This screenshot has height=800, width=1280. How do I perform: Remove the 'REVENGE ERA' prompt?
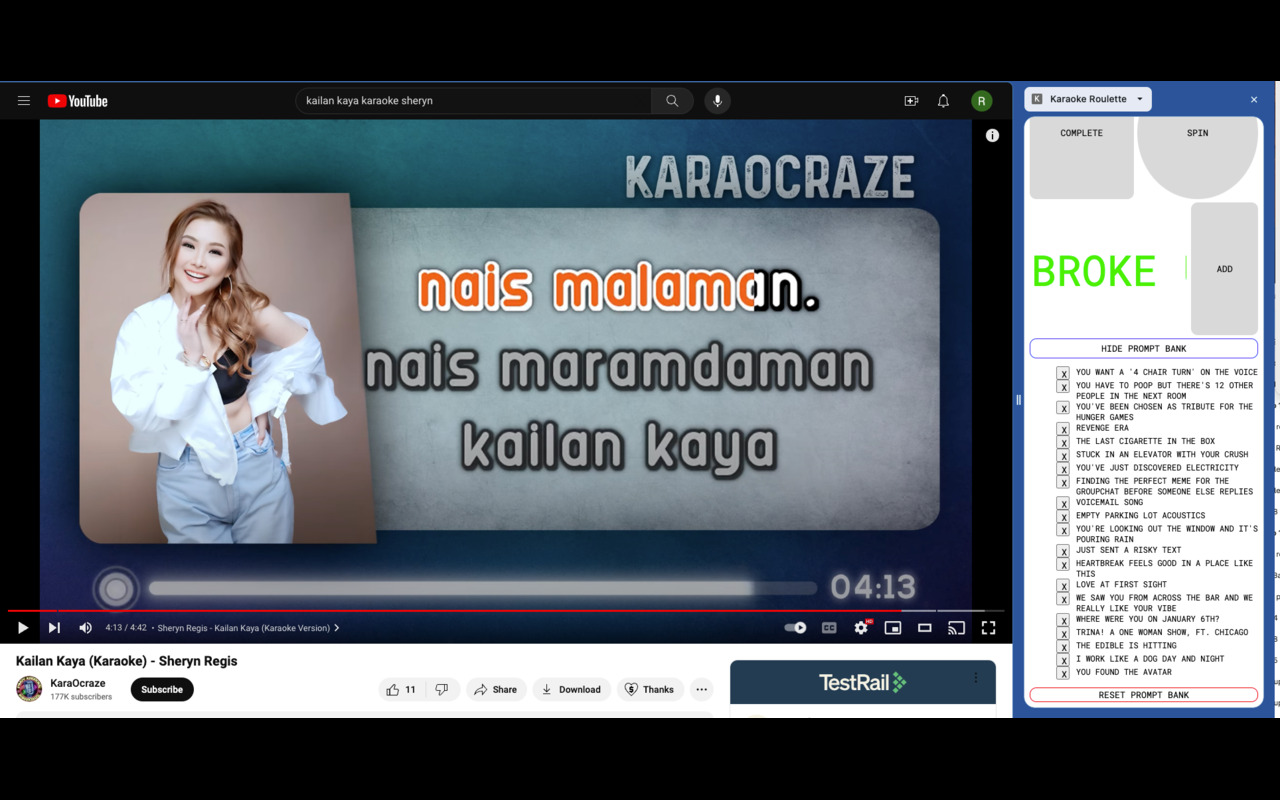pos(1063,429)
